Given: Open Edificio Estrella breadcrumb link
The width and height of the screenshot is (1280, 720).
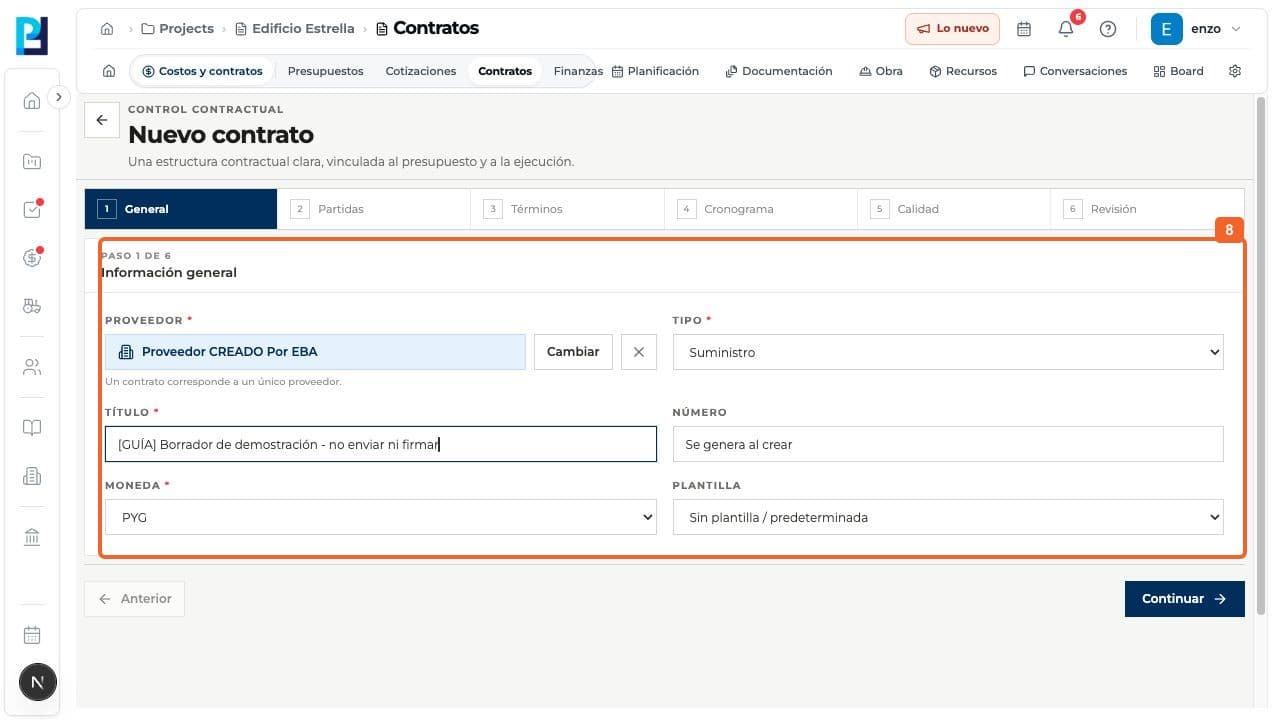Looking at the screenshot, I should pos(295,29).
